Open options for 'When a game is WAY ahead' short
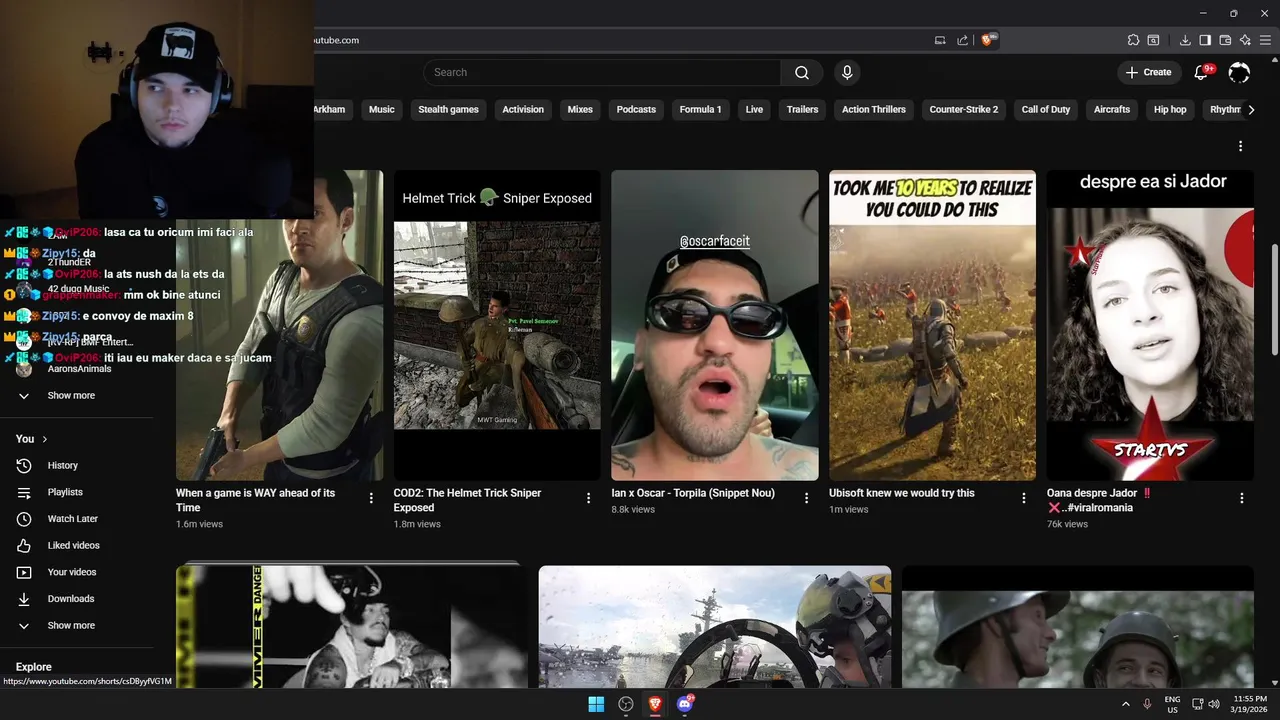The width and height of the screenshot is (1280, 720). [371, 498]
